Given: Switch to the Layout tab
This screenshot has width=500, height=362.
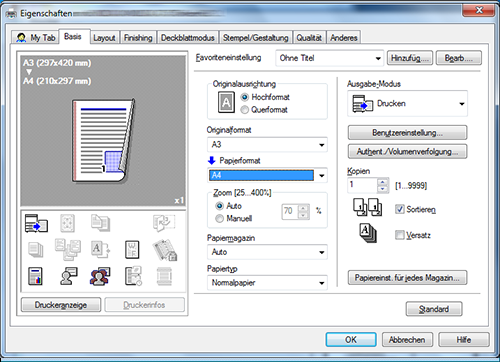Looking at the screenshot, I should (x=104, y=38).
